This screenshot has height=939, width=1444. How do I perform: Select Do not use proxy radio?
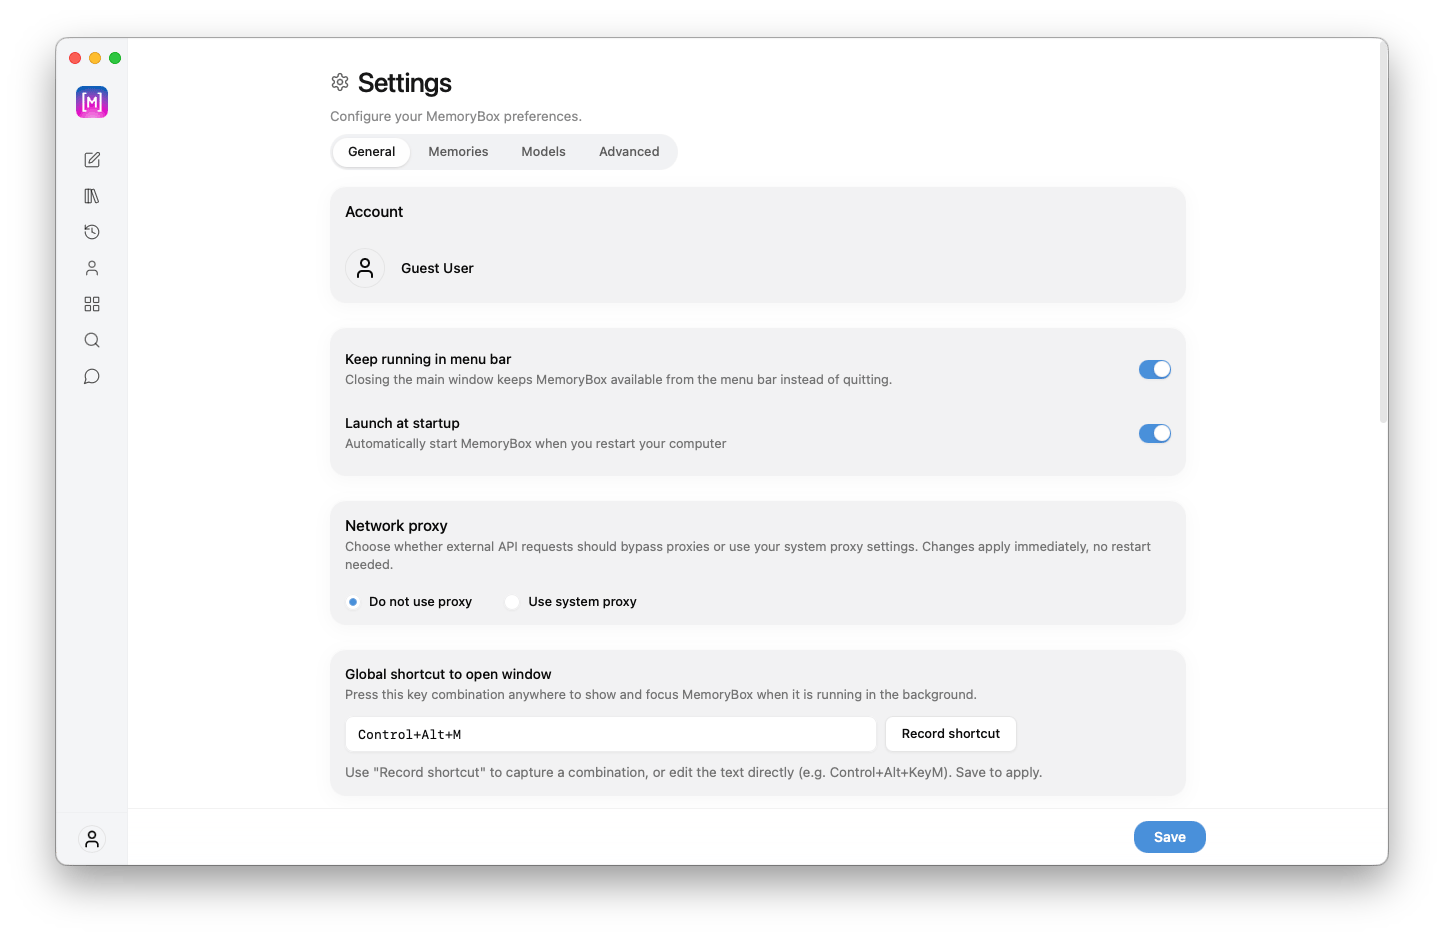click(353, 602)
